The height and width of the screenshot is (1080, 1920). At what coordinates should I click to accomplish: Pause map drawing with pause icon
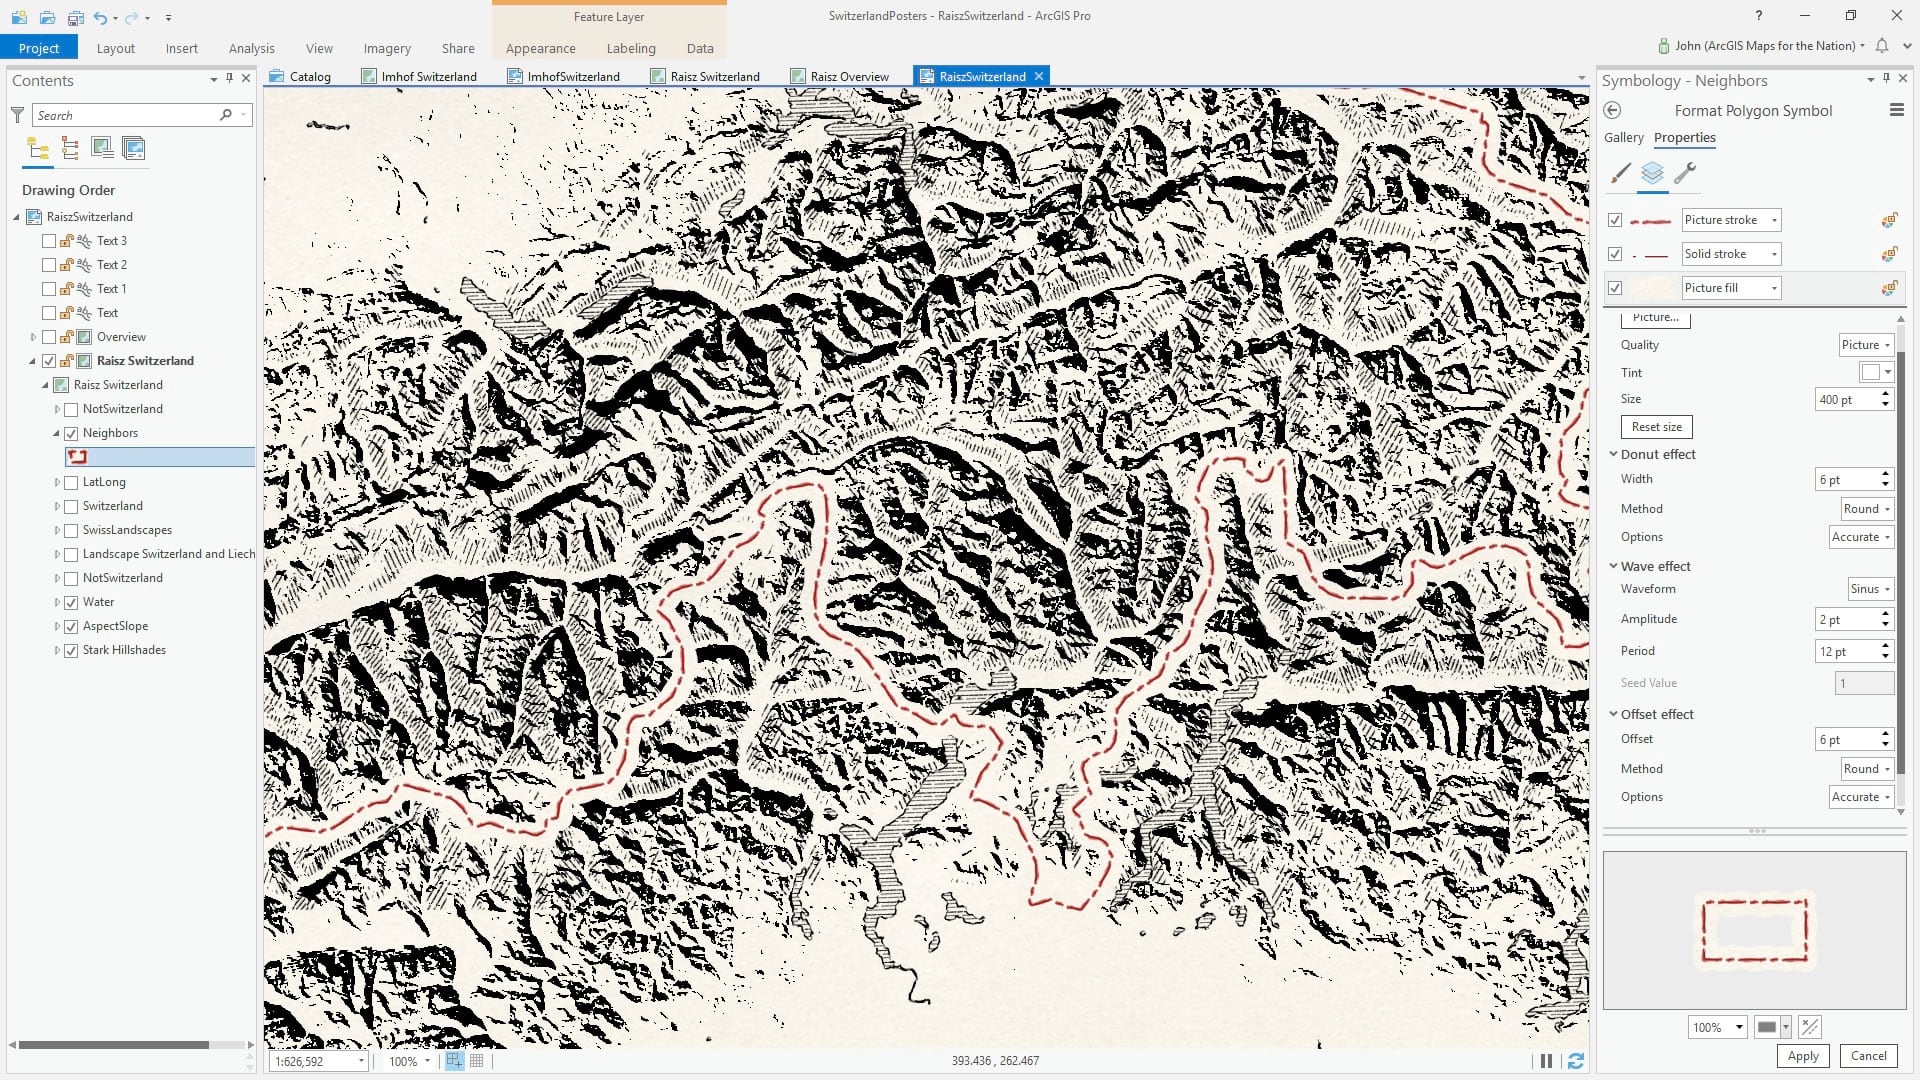click(x=1546, y=1061)
